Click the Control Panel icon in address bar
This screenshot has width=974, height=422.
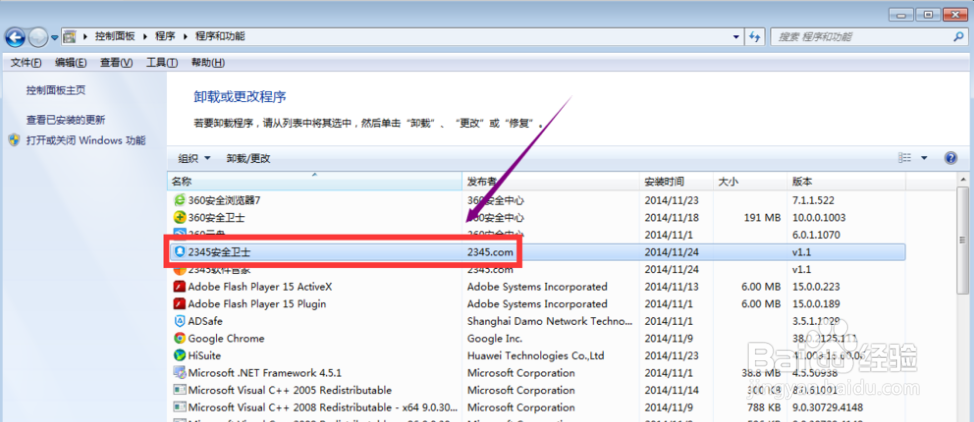(70, 37)
